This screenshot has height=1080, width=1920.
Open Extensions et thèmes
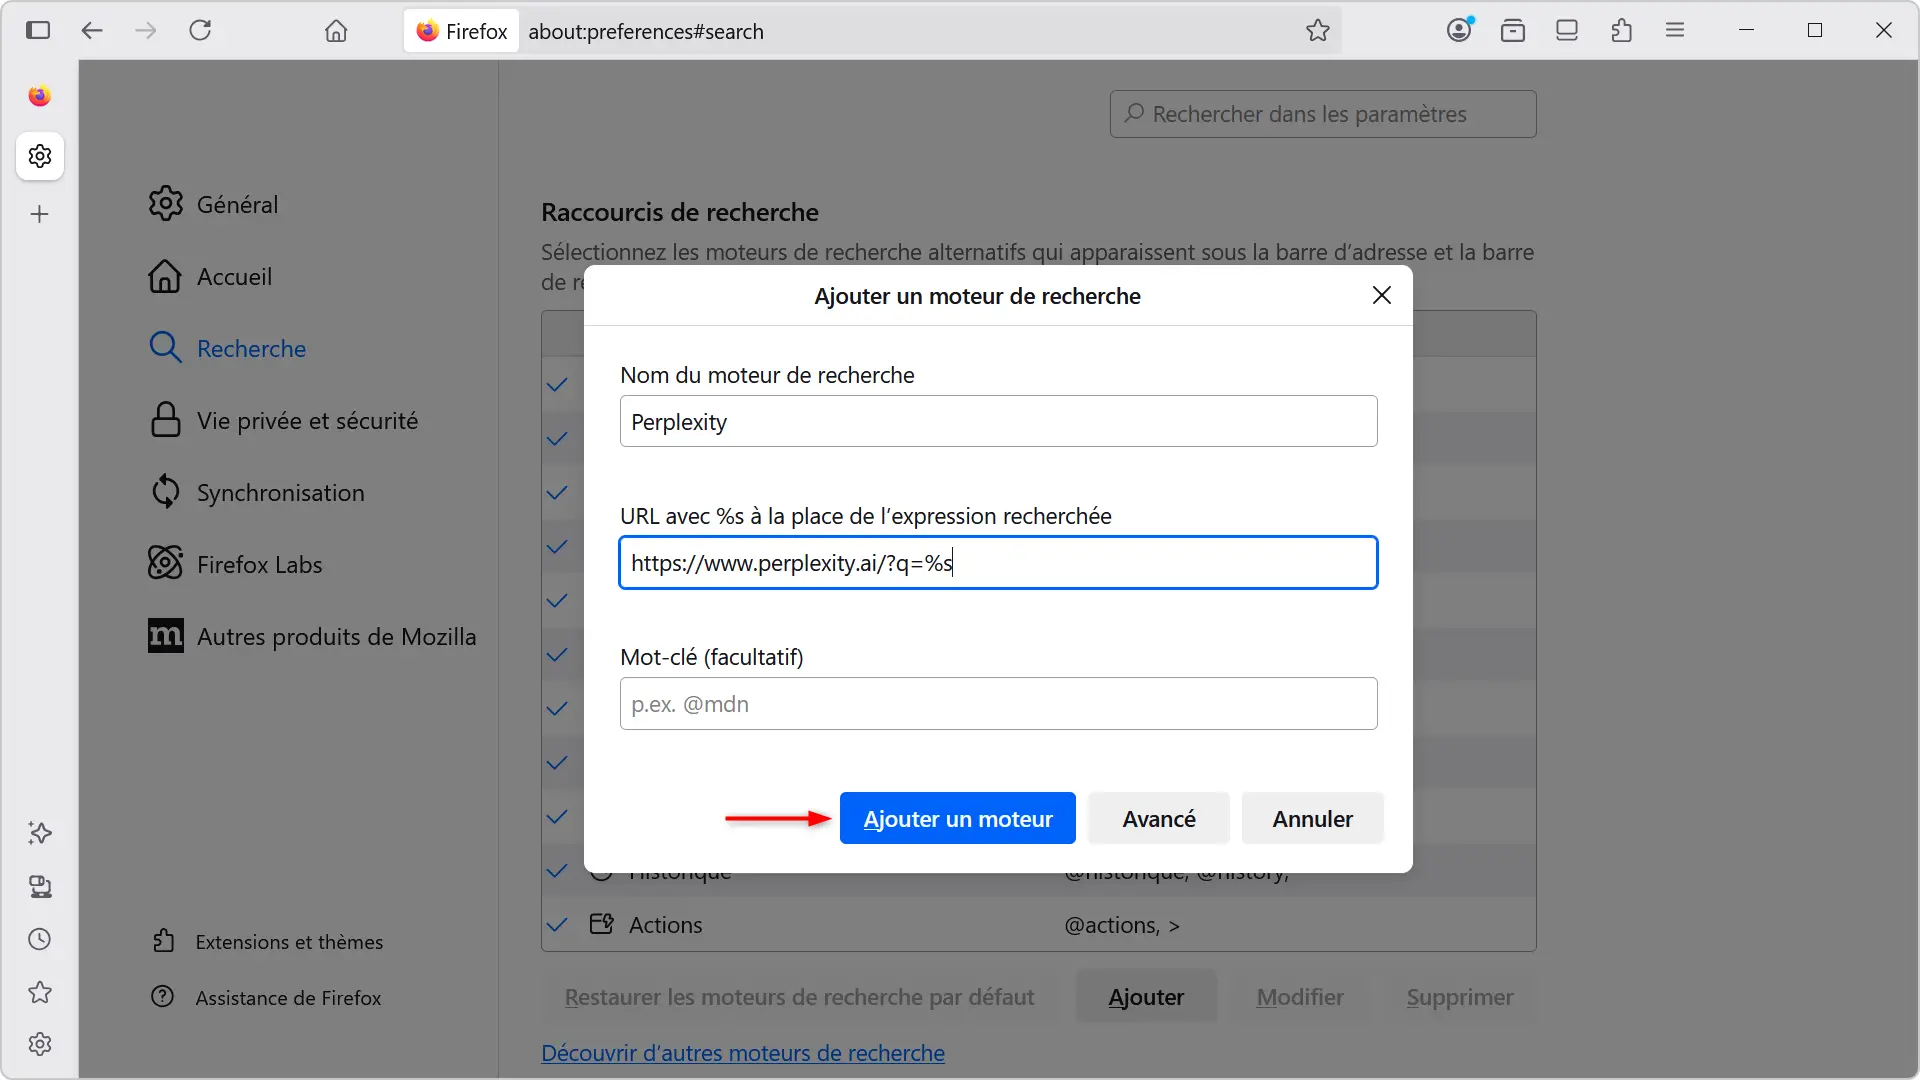pyautogui.click(x=267, y=942)
